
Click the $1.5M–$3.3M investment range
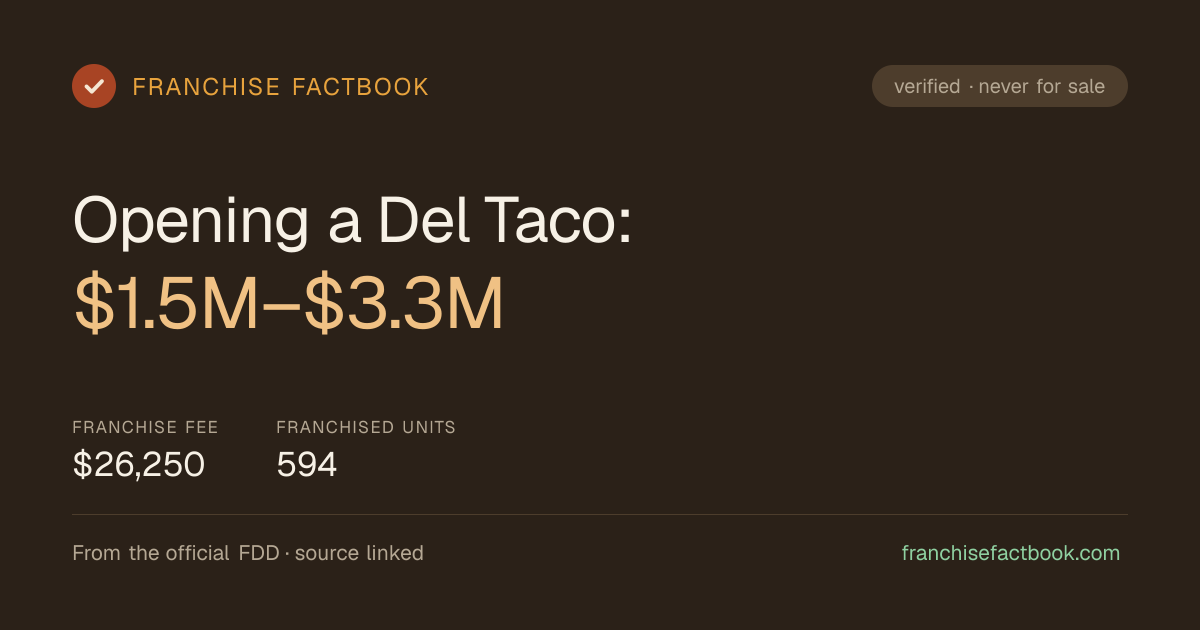289,304
